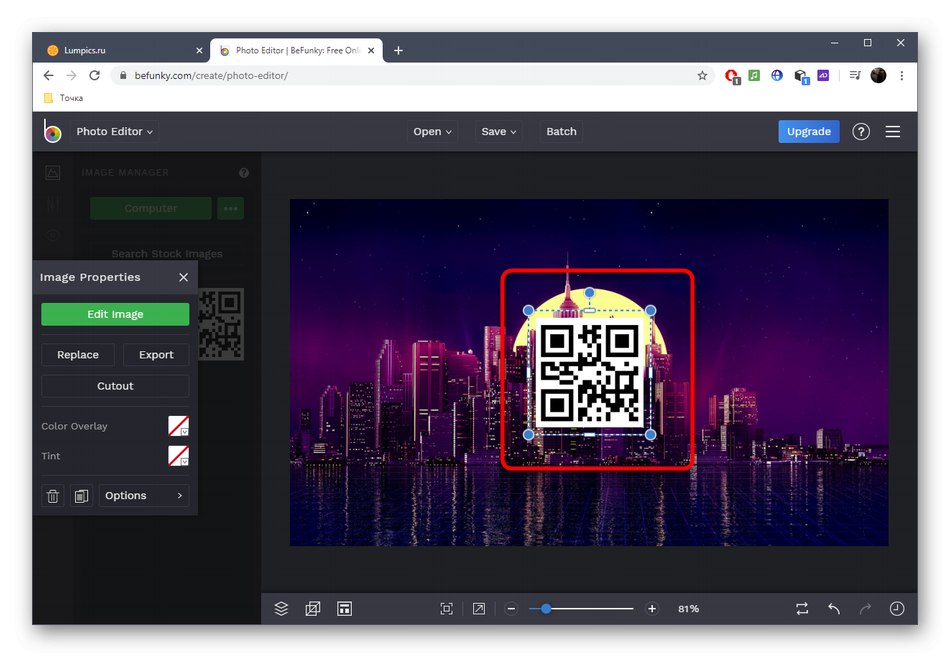The image size is (950, 657).
Task: Click the fit to screen icon
Action: click(x=447, y=609)
